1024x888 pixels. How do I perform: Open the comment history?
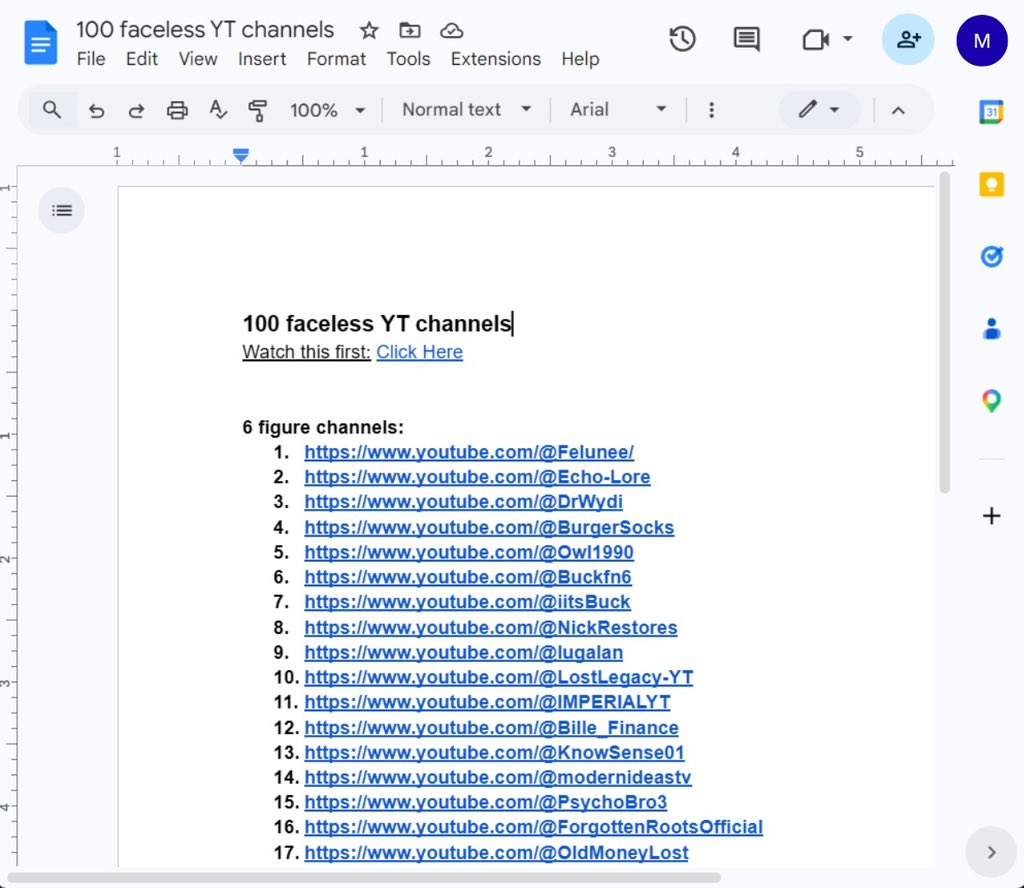746,39
